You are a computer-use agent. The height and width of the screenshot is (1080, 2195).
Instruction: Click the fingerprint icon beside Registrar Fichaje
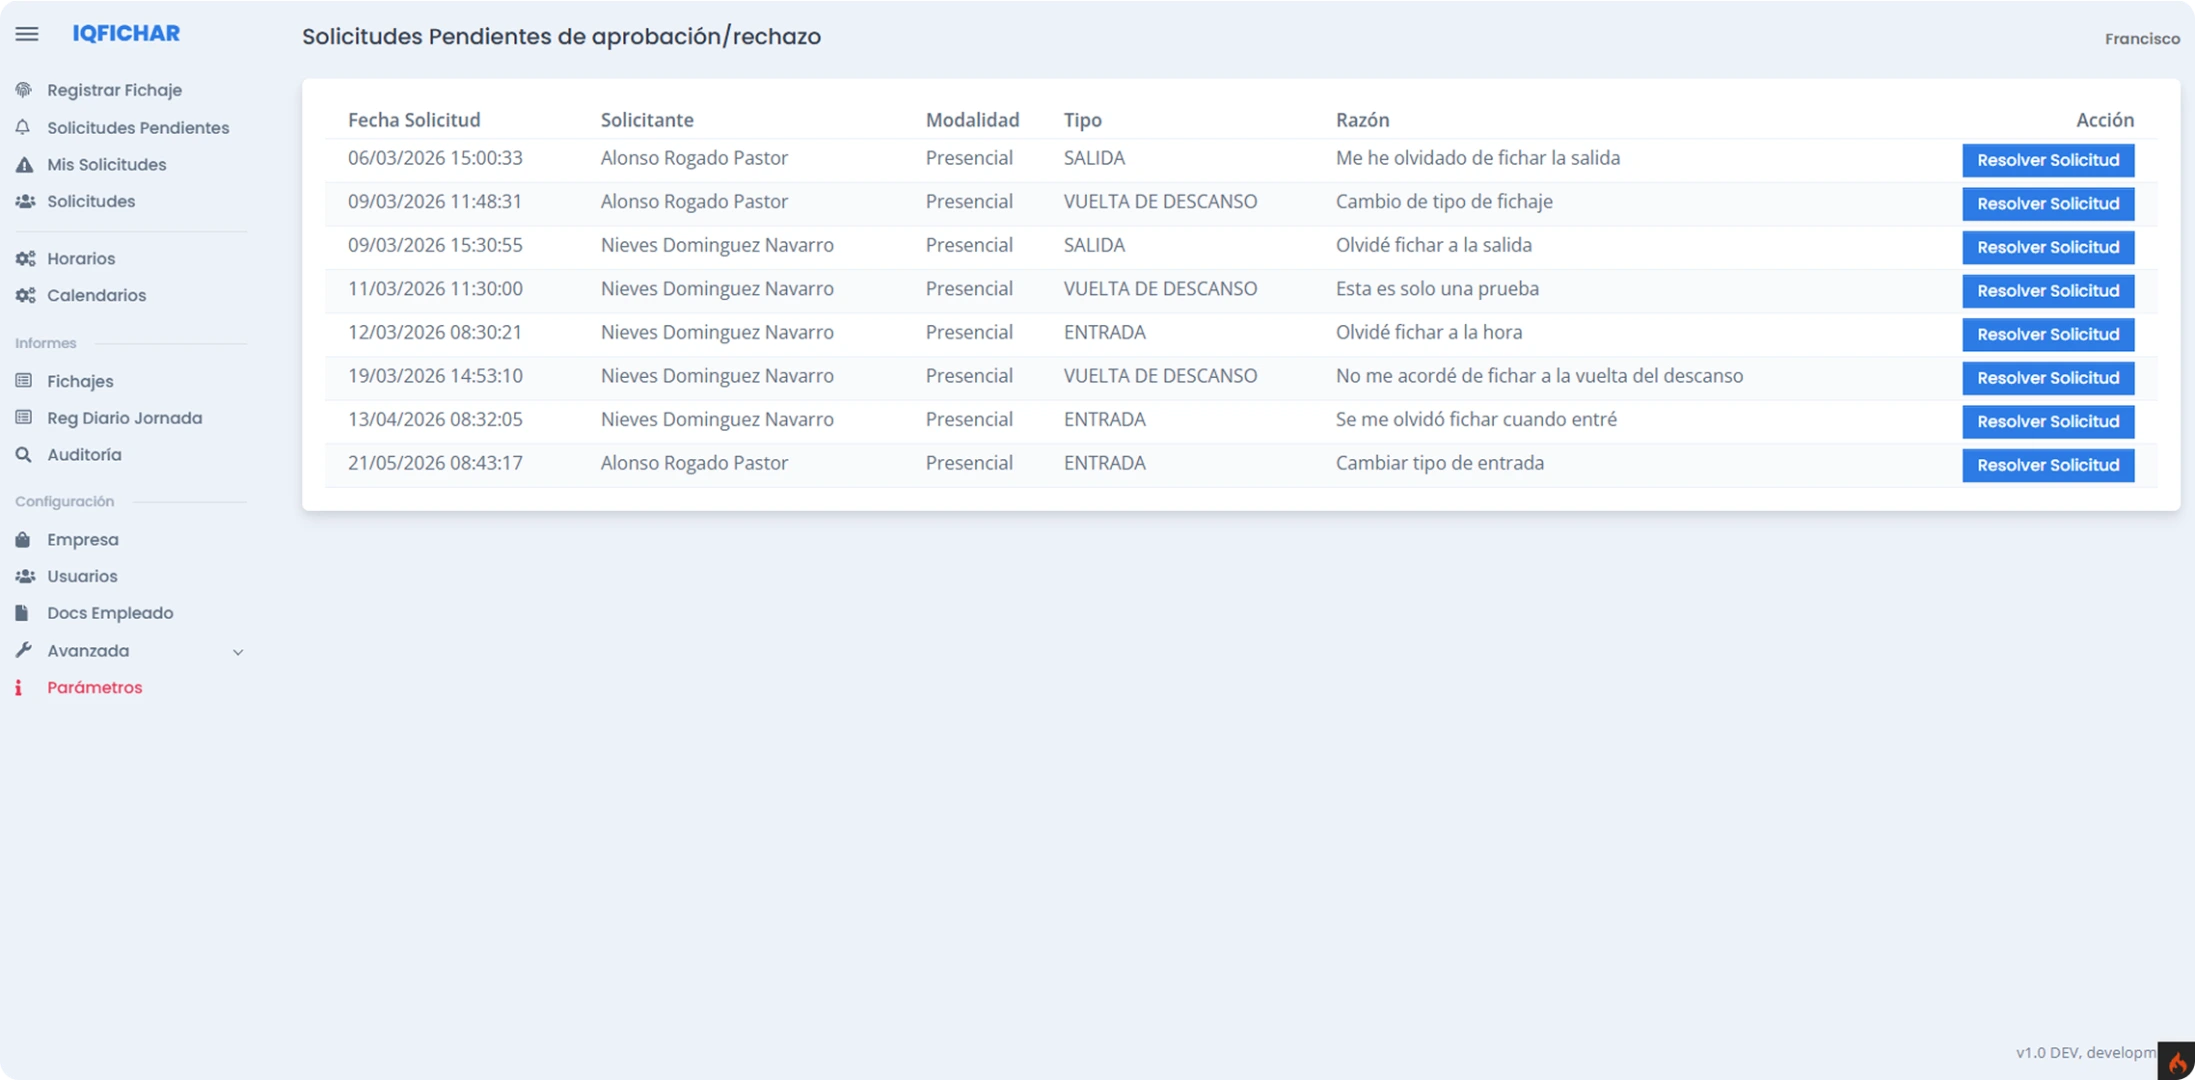24,90
